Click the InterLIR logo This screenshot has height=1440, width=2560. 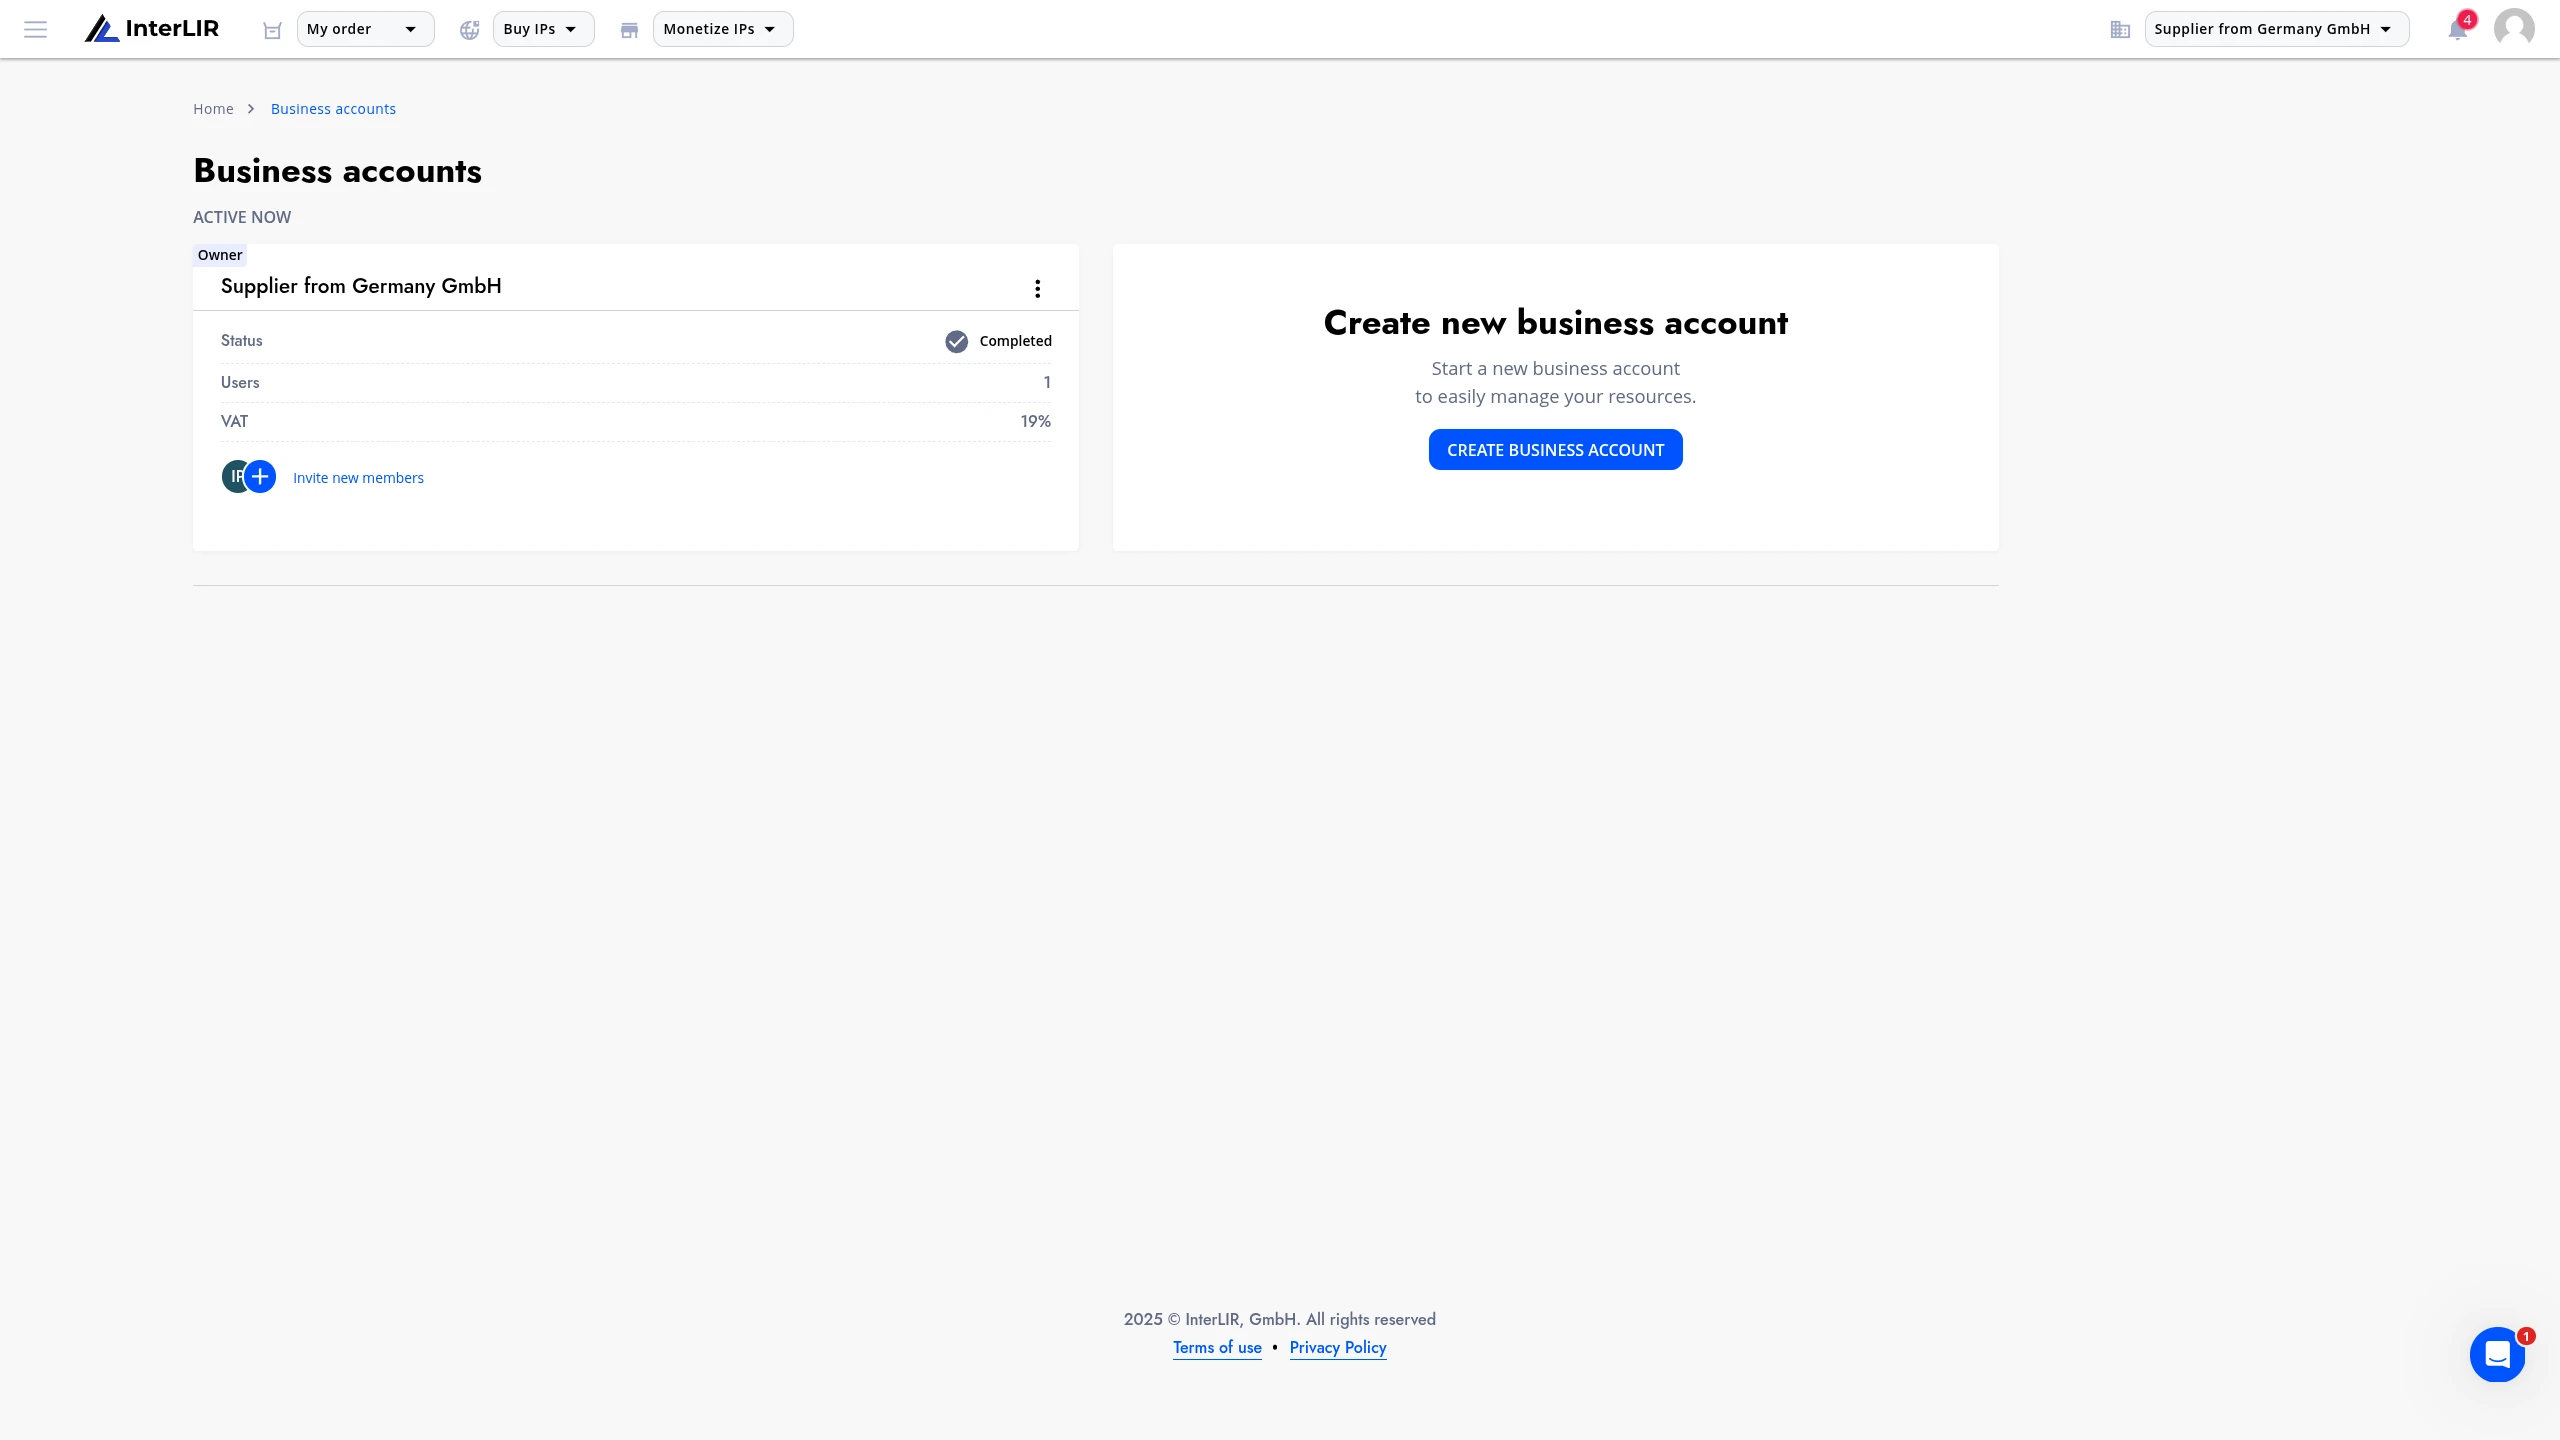coord(152,29)
